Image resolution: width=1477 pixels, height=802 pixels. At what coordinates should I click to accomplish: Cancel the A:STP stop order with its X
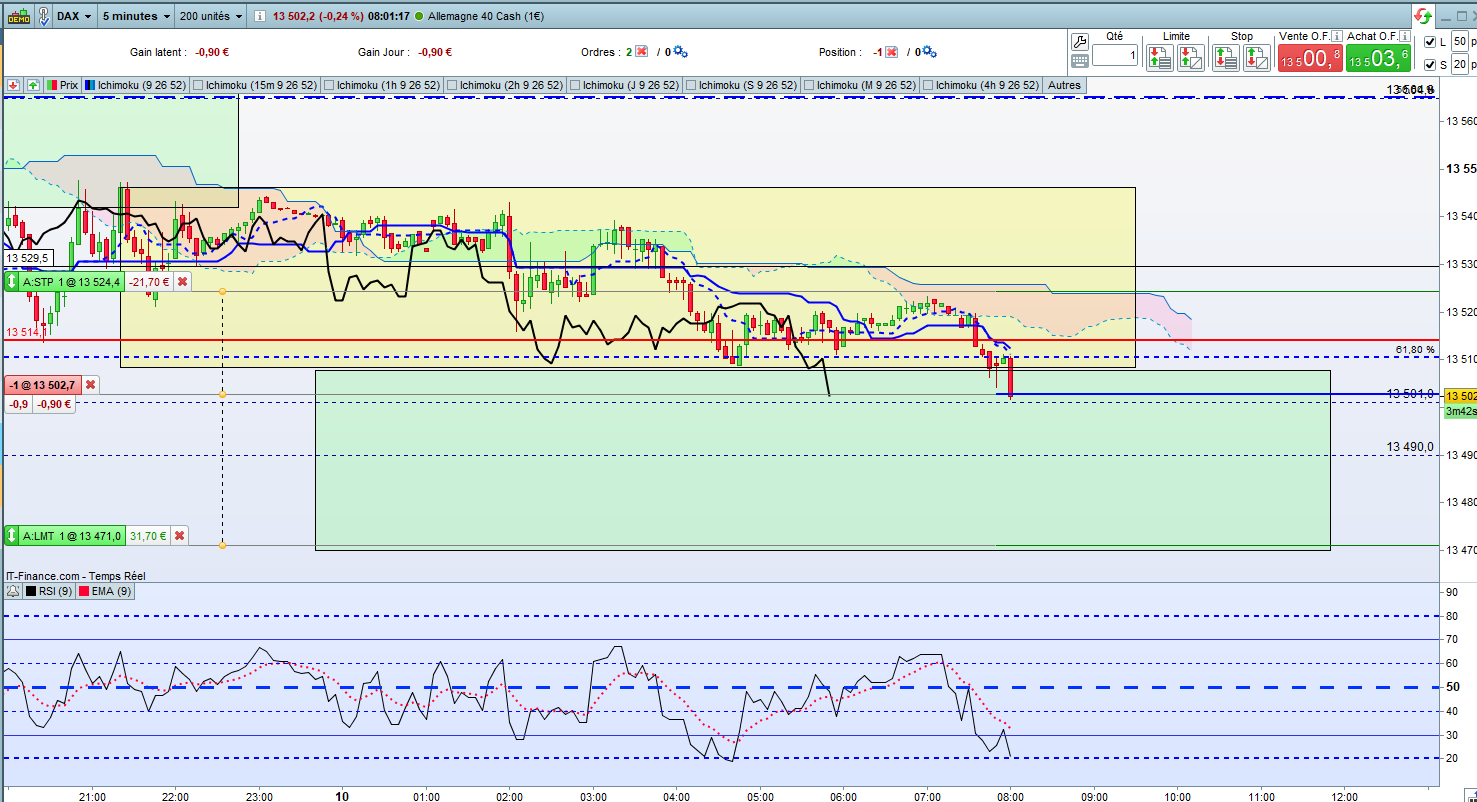[x=182, y=282]
